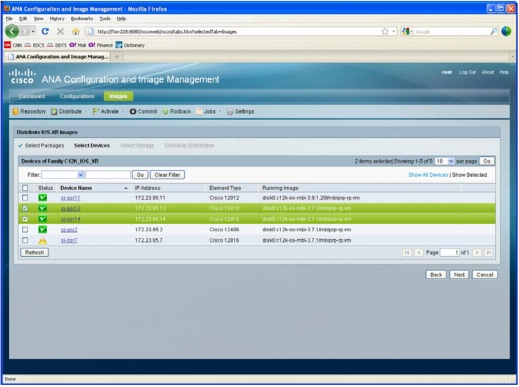Click in the filter text field
This screenshot has height=387, width=519.
pos(108,175)
